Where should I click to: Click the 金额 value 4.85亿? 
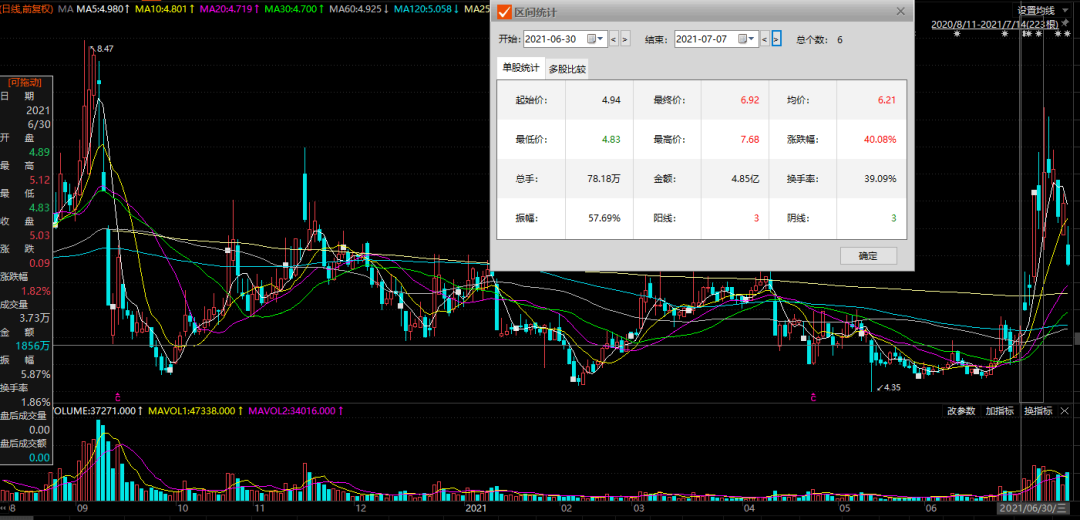coord(745,178)
